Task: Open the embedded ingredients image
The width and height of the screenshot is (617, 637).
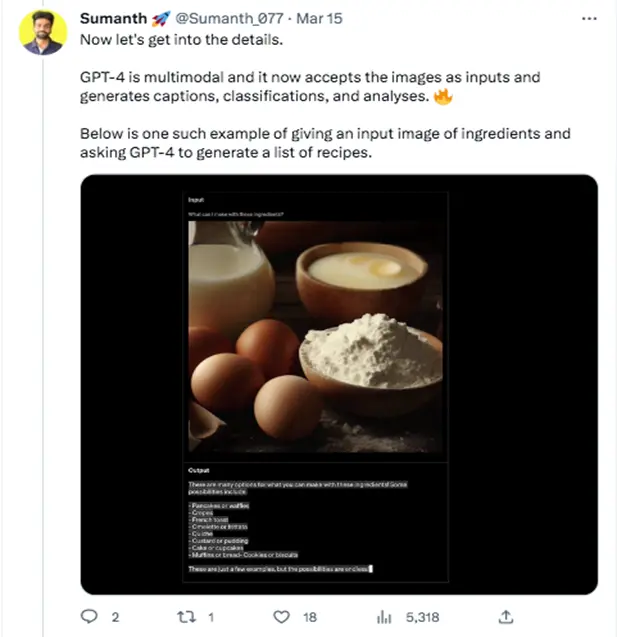Action: (338, 384)
